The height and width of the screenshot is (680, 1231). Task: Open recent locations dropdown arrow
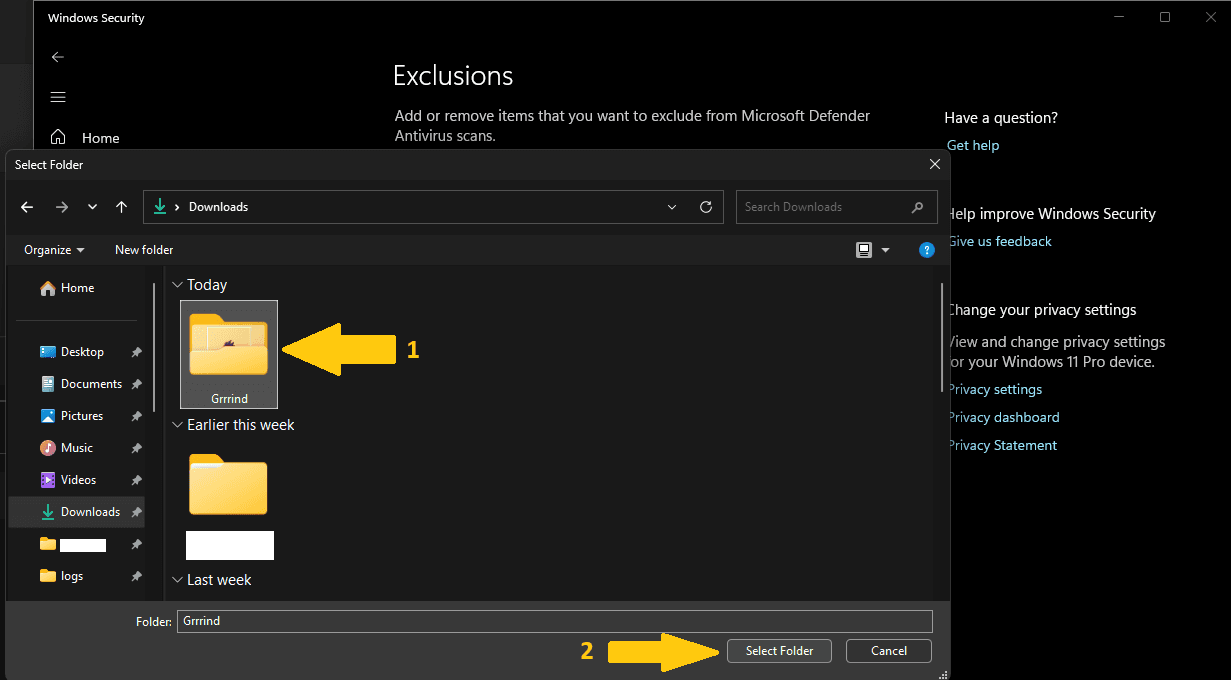tap(92, 207)
